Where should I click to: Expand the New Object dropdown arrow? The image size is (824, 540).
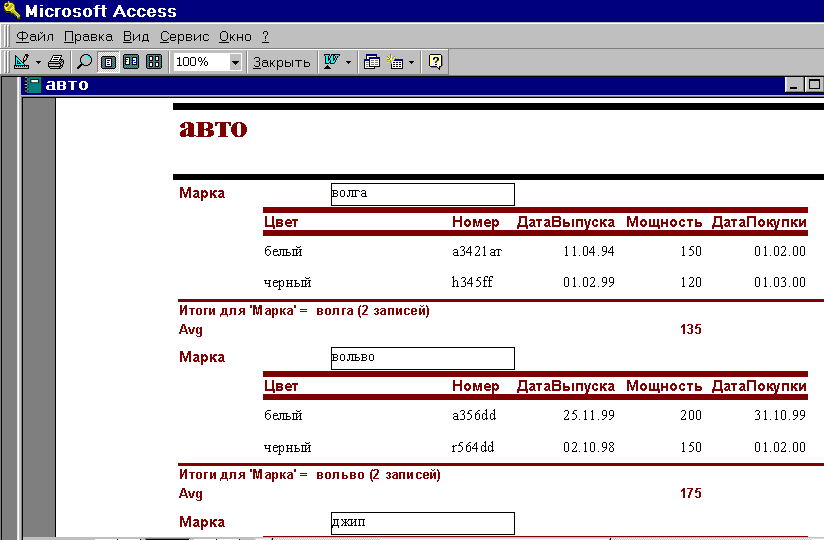(411, 63)
